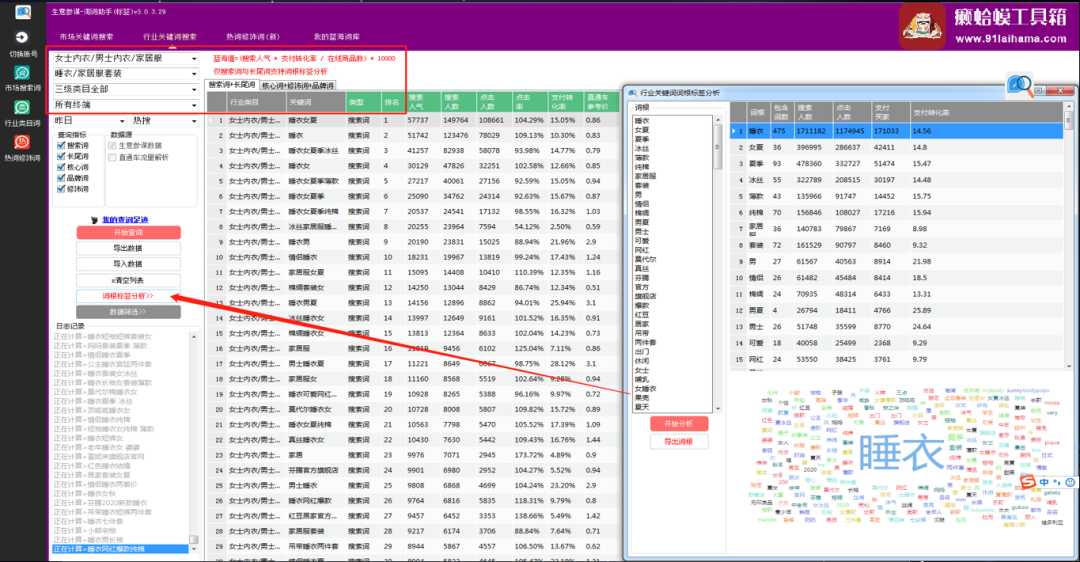Select the 纯棉 row in the analysis table
The image size is (1080, 562).
(x=898, y=213)
